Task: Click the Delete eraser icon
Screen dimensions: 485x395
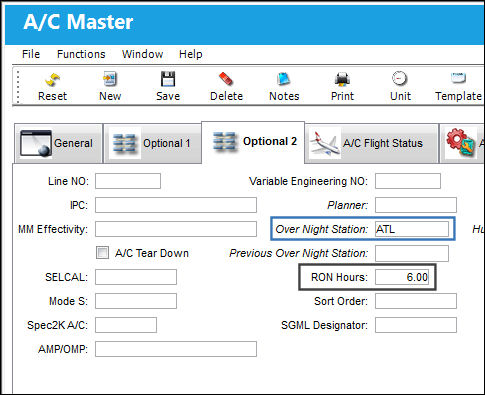Action: tap(226, 87)
